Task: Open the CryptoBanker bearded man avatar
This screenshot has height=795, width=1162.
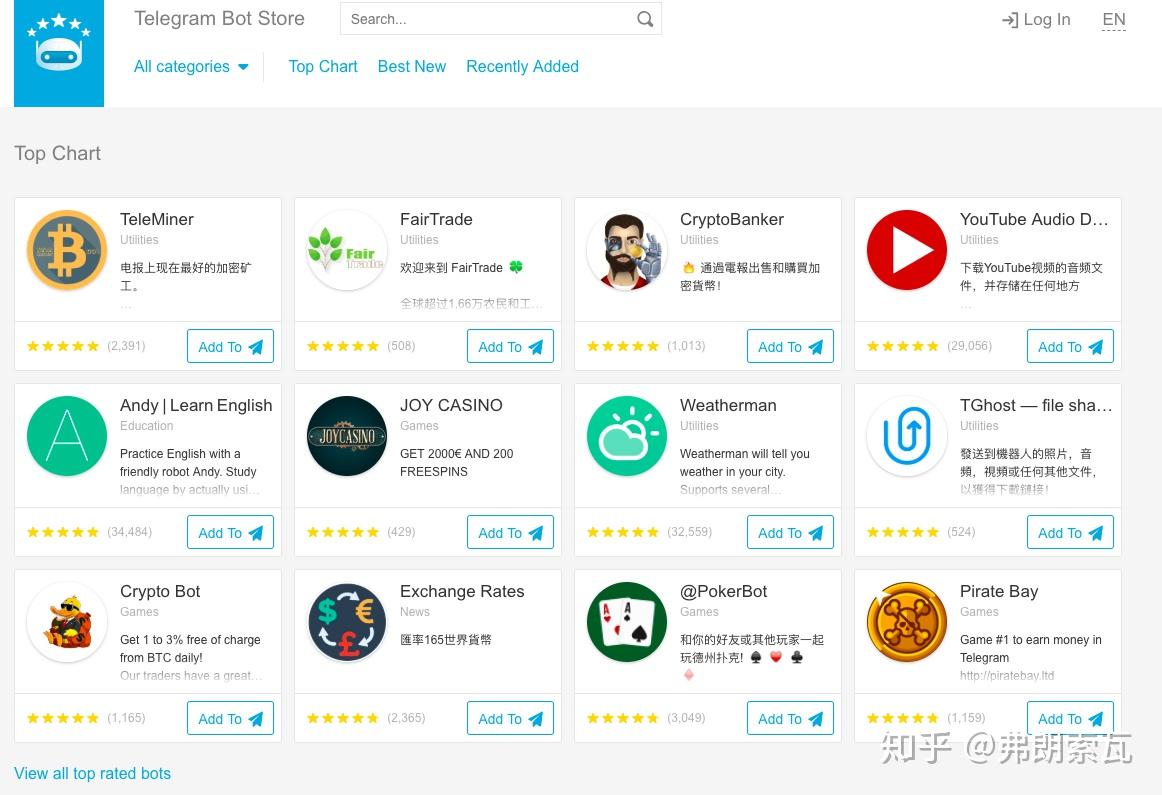Action: pyautogui.click(x=627, y=250)
